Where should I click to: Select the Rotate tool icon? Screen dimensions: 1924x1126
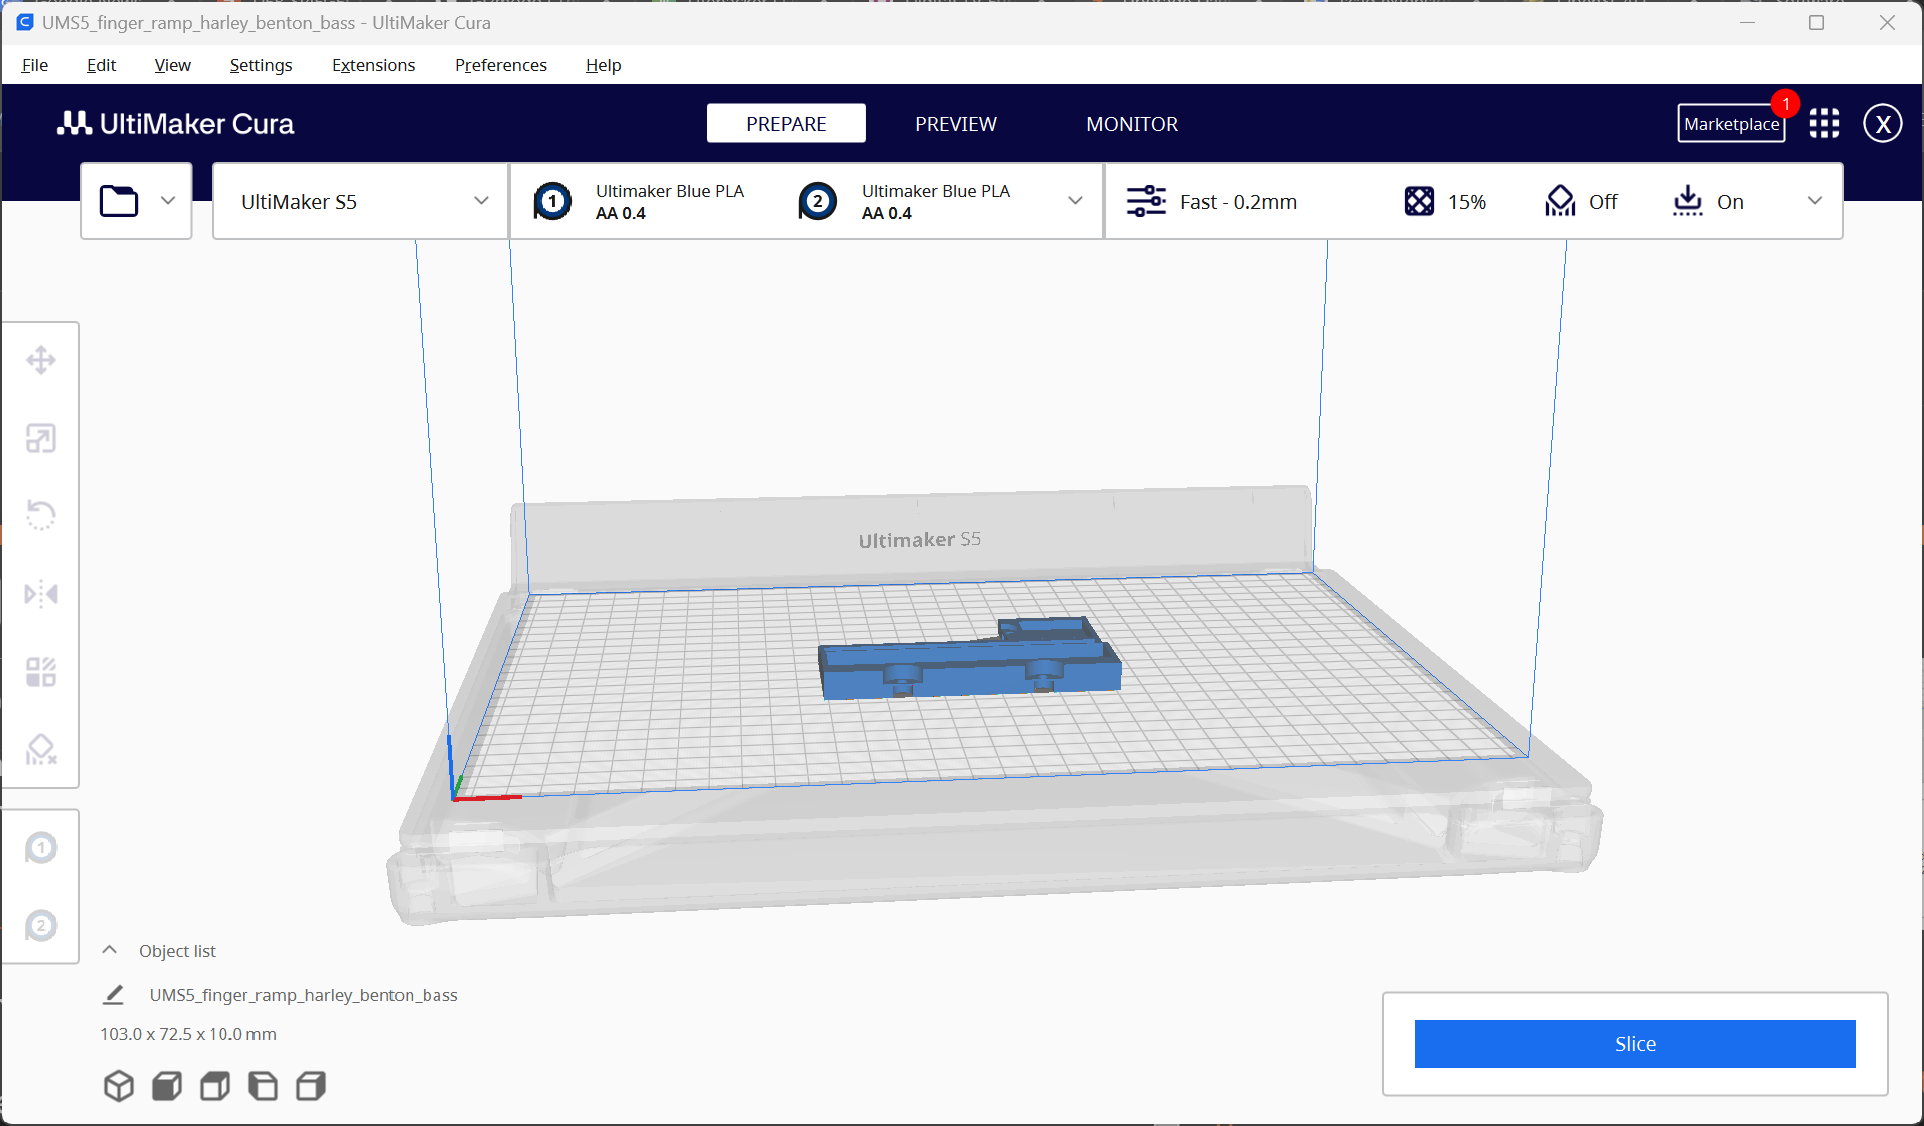[41, 515]
